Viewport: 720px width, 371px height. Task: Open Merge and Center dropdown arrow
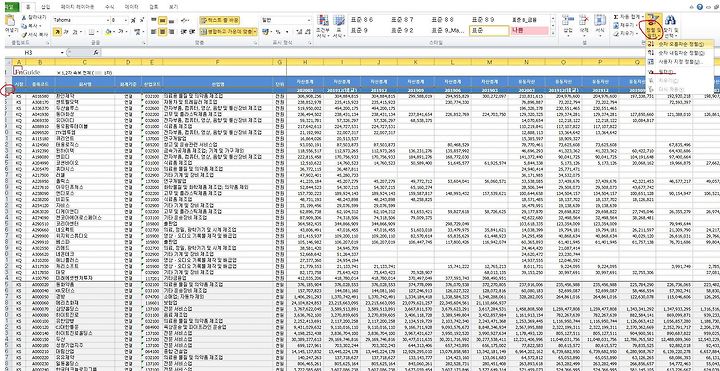pos(255,32)
